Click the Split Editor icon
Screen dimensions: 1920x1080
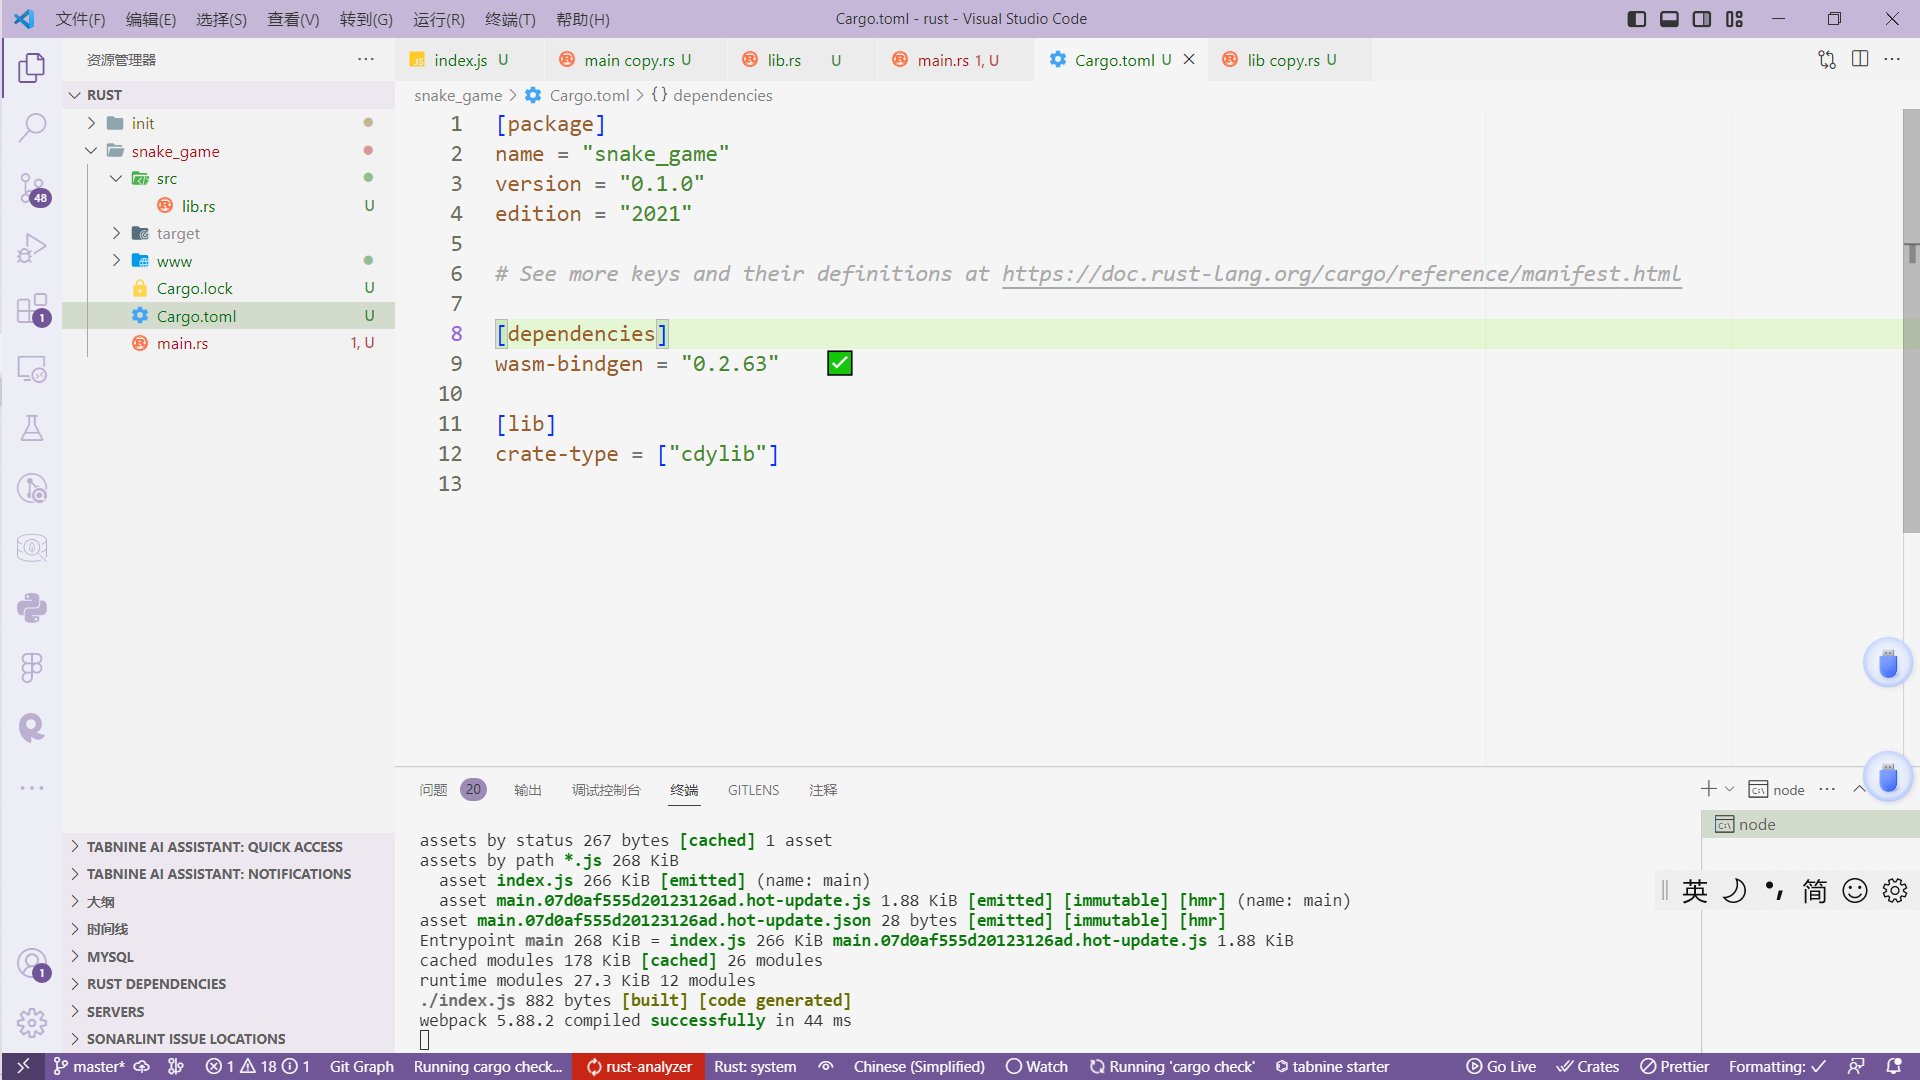[x=1860, y=59]
